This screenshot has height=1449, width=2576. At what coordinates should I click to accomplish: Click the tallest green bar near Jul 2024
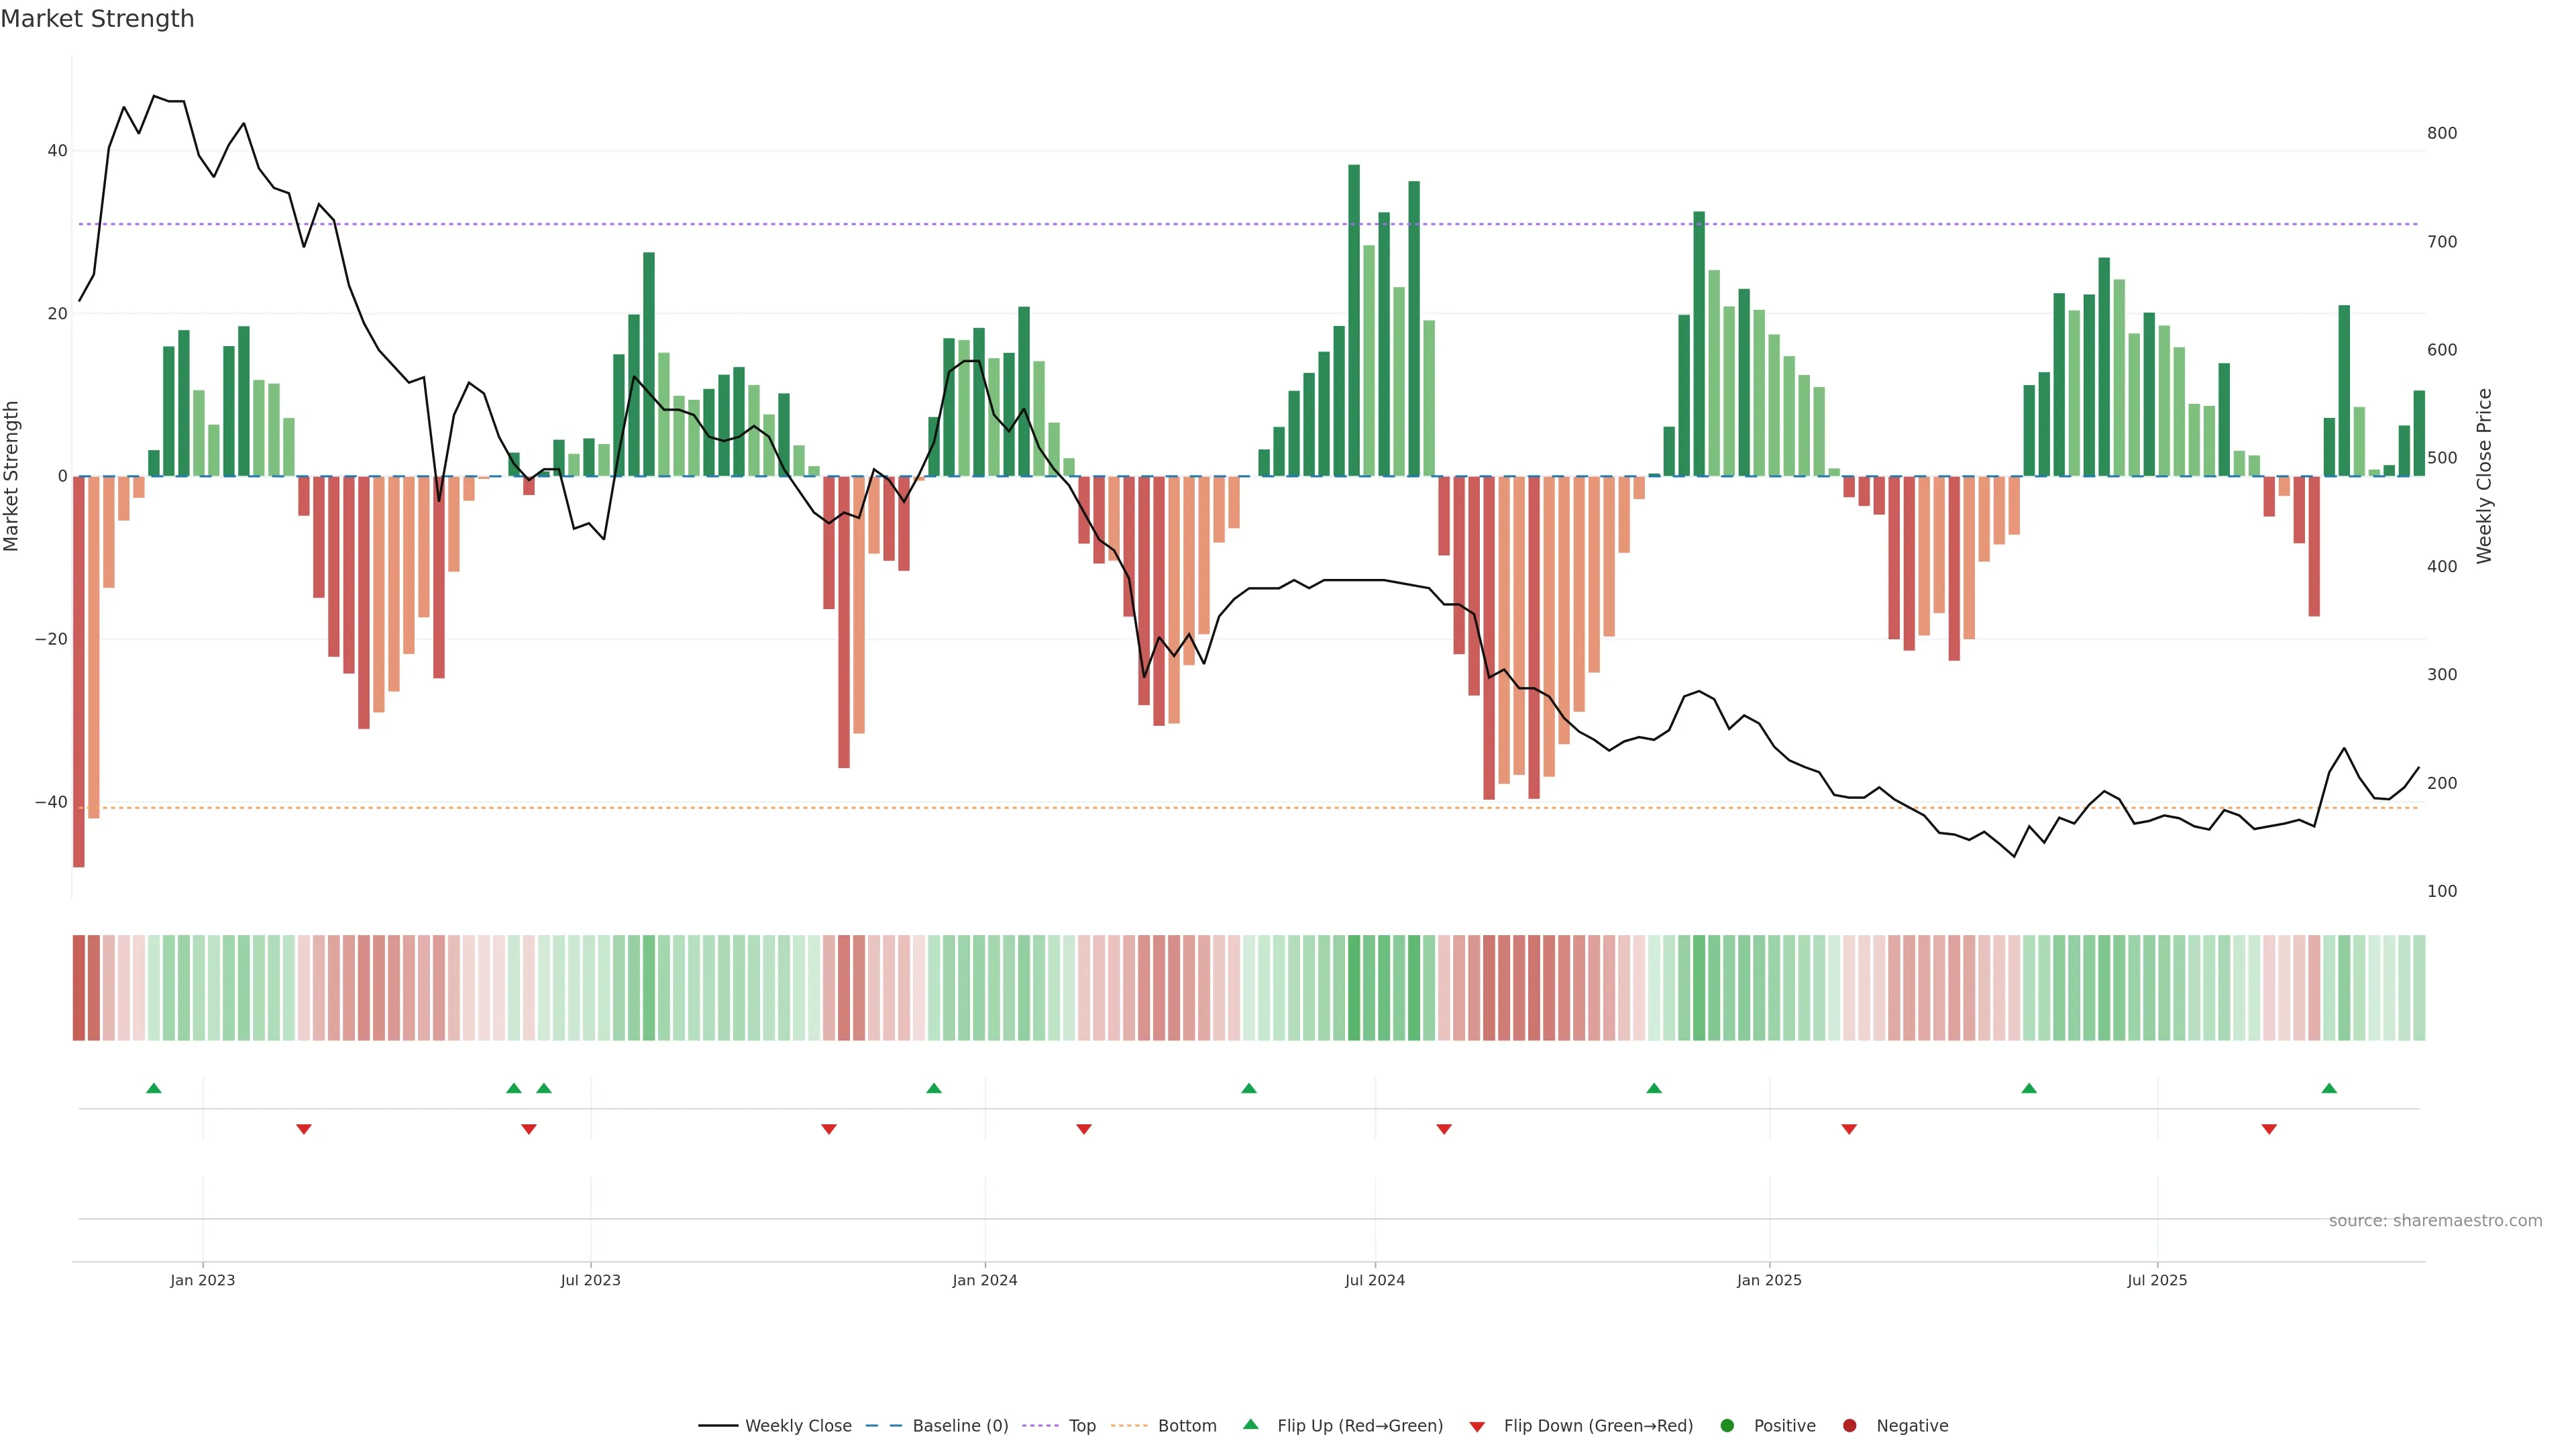[x=1354, y=320]
